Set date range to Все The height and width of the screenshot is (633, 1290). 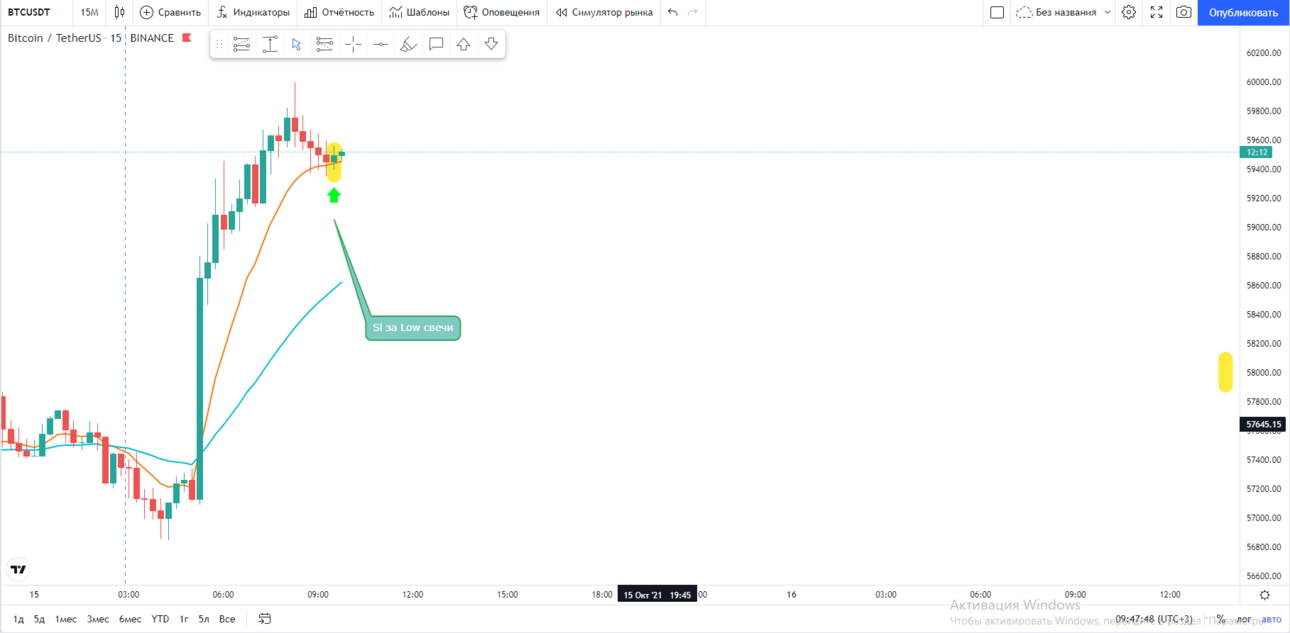227,619
